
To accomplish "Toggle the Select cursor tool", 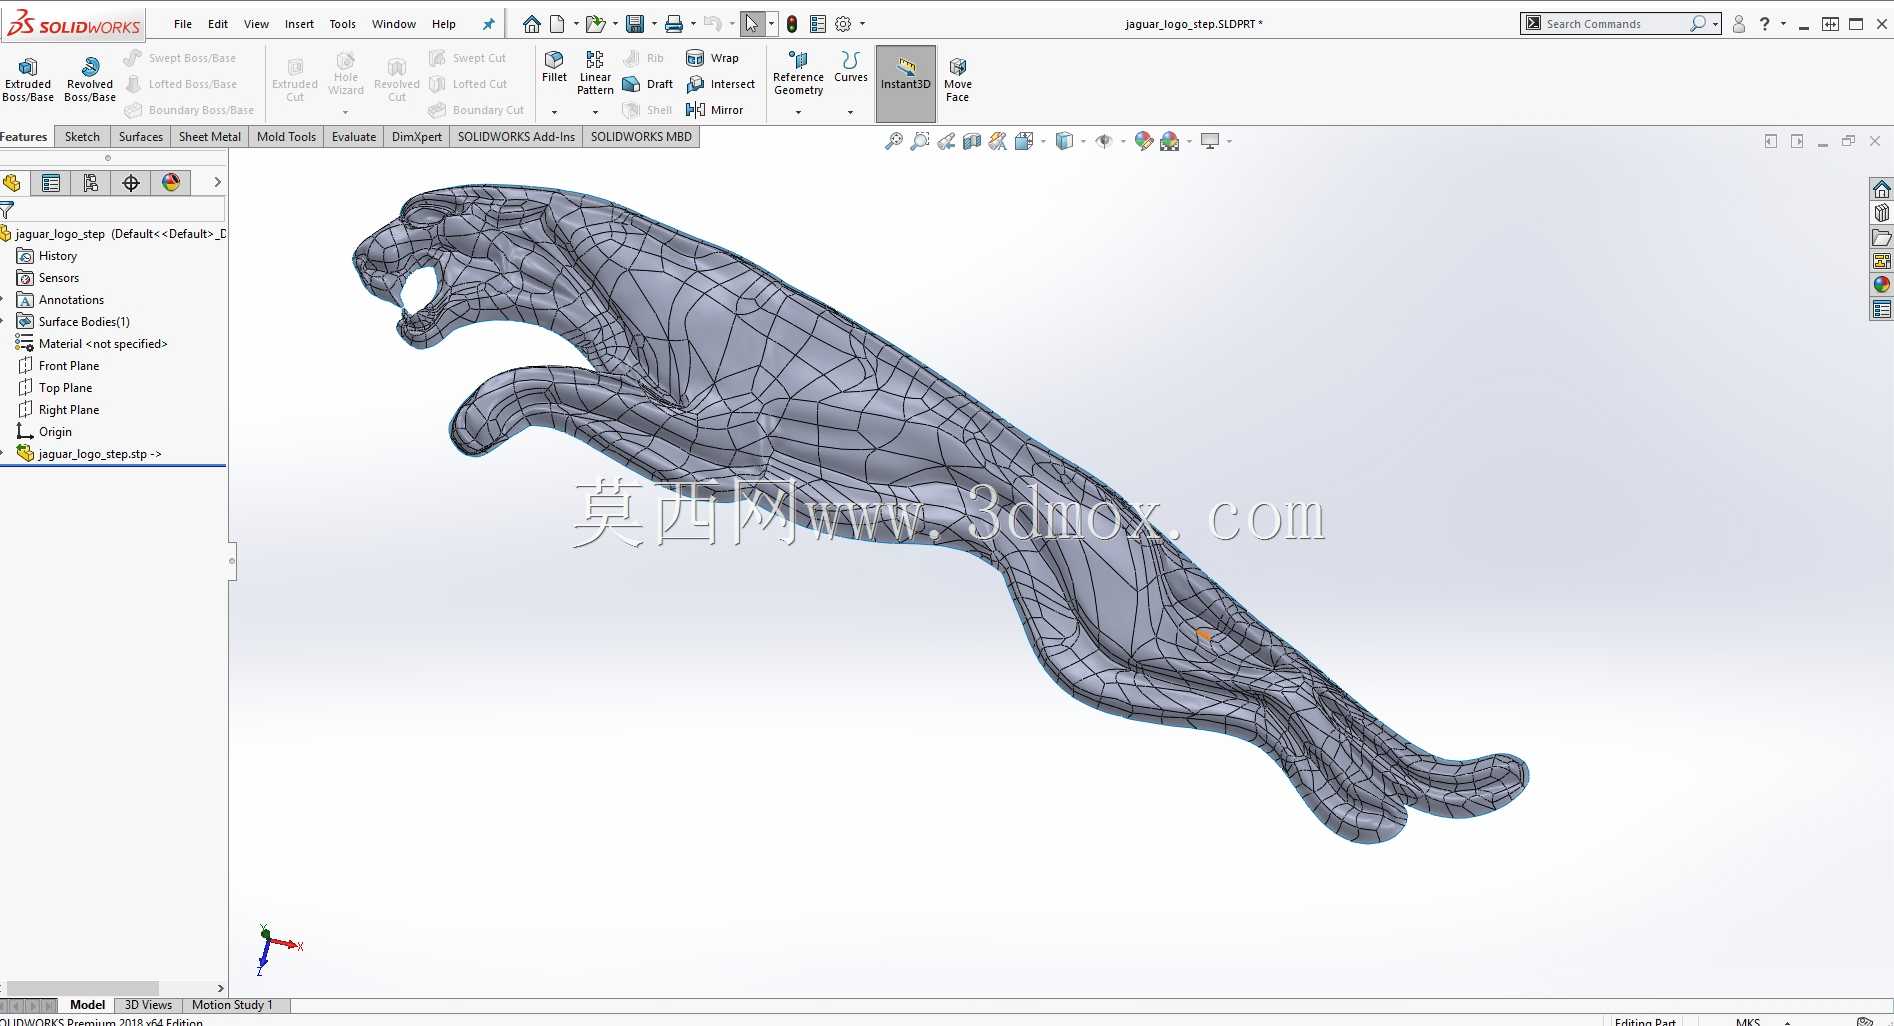I will (752, 24).
